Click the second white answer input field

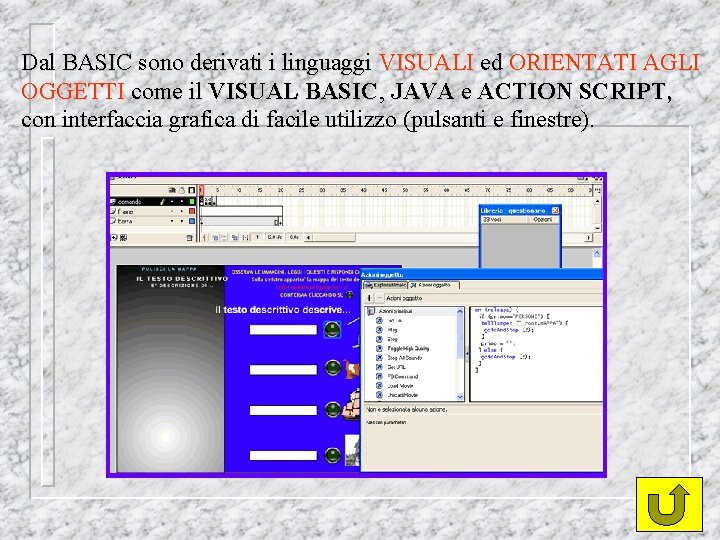[283, 370]
